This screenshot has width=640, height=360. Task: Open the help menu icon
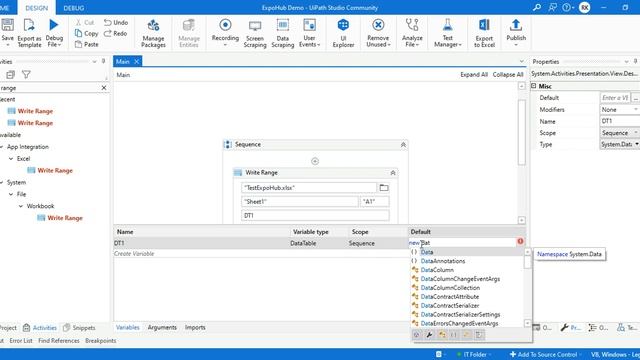[x=568, y=7]
